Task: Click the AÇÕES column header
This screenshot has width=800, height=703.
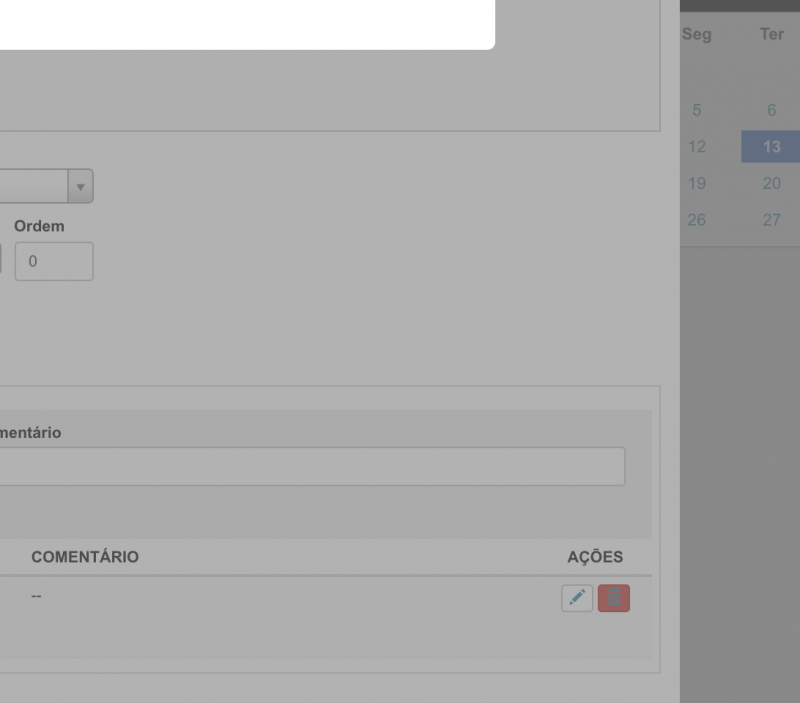Action: tap(595, 557)
